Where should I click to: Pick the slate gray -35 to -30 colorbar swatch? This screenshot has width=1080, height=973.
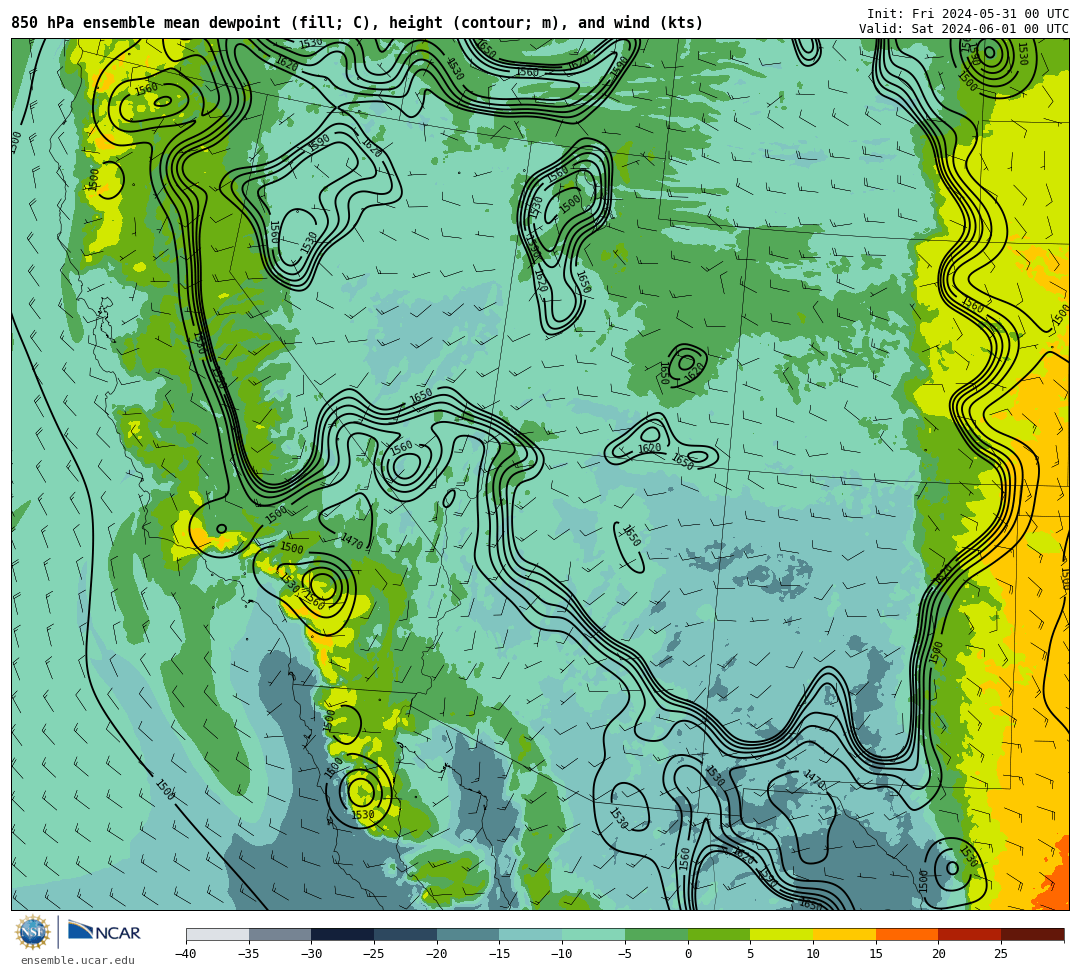pos(280,934)
